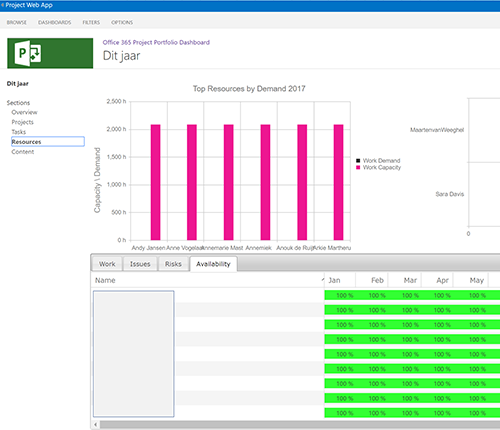
Task: Go to the Overview section
Action: (x=24, y=112)
